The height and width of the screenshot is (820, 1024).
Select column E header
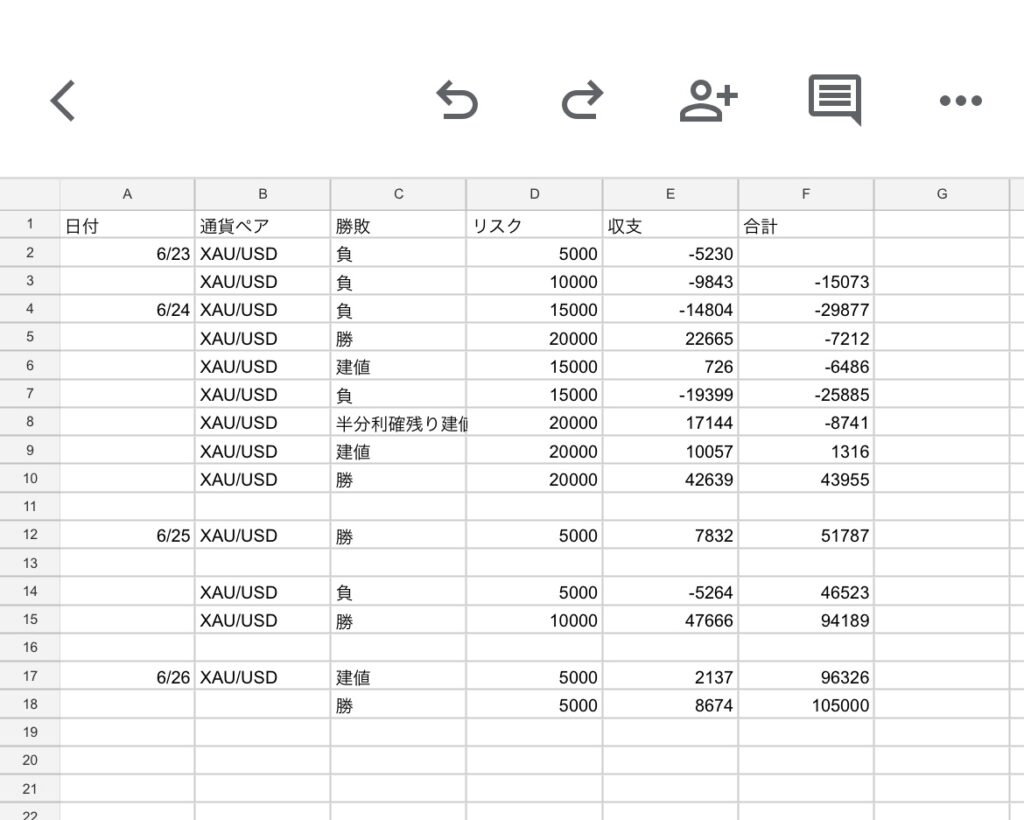(670, 194)
